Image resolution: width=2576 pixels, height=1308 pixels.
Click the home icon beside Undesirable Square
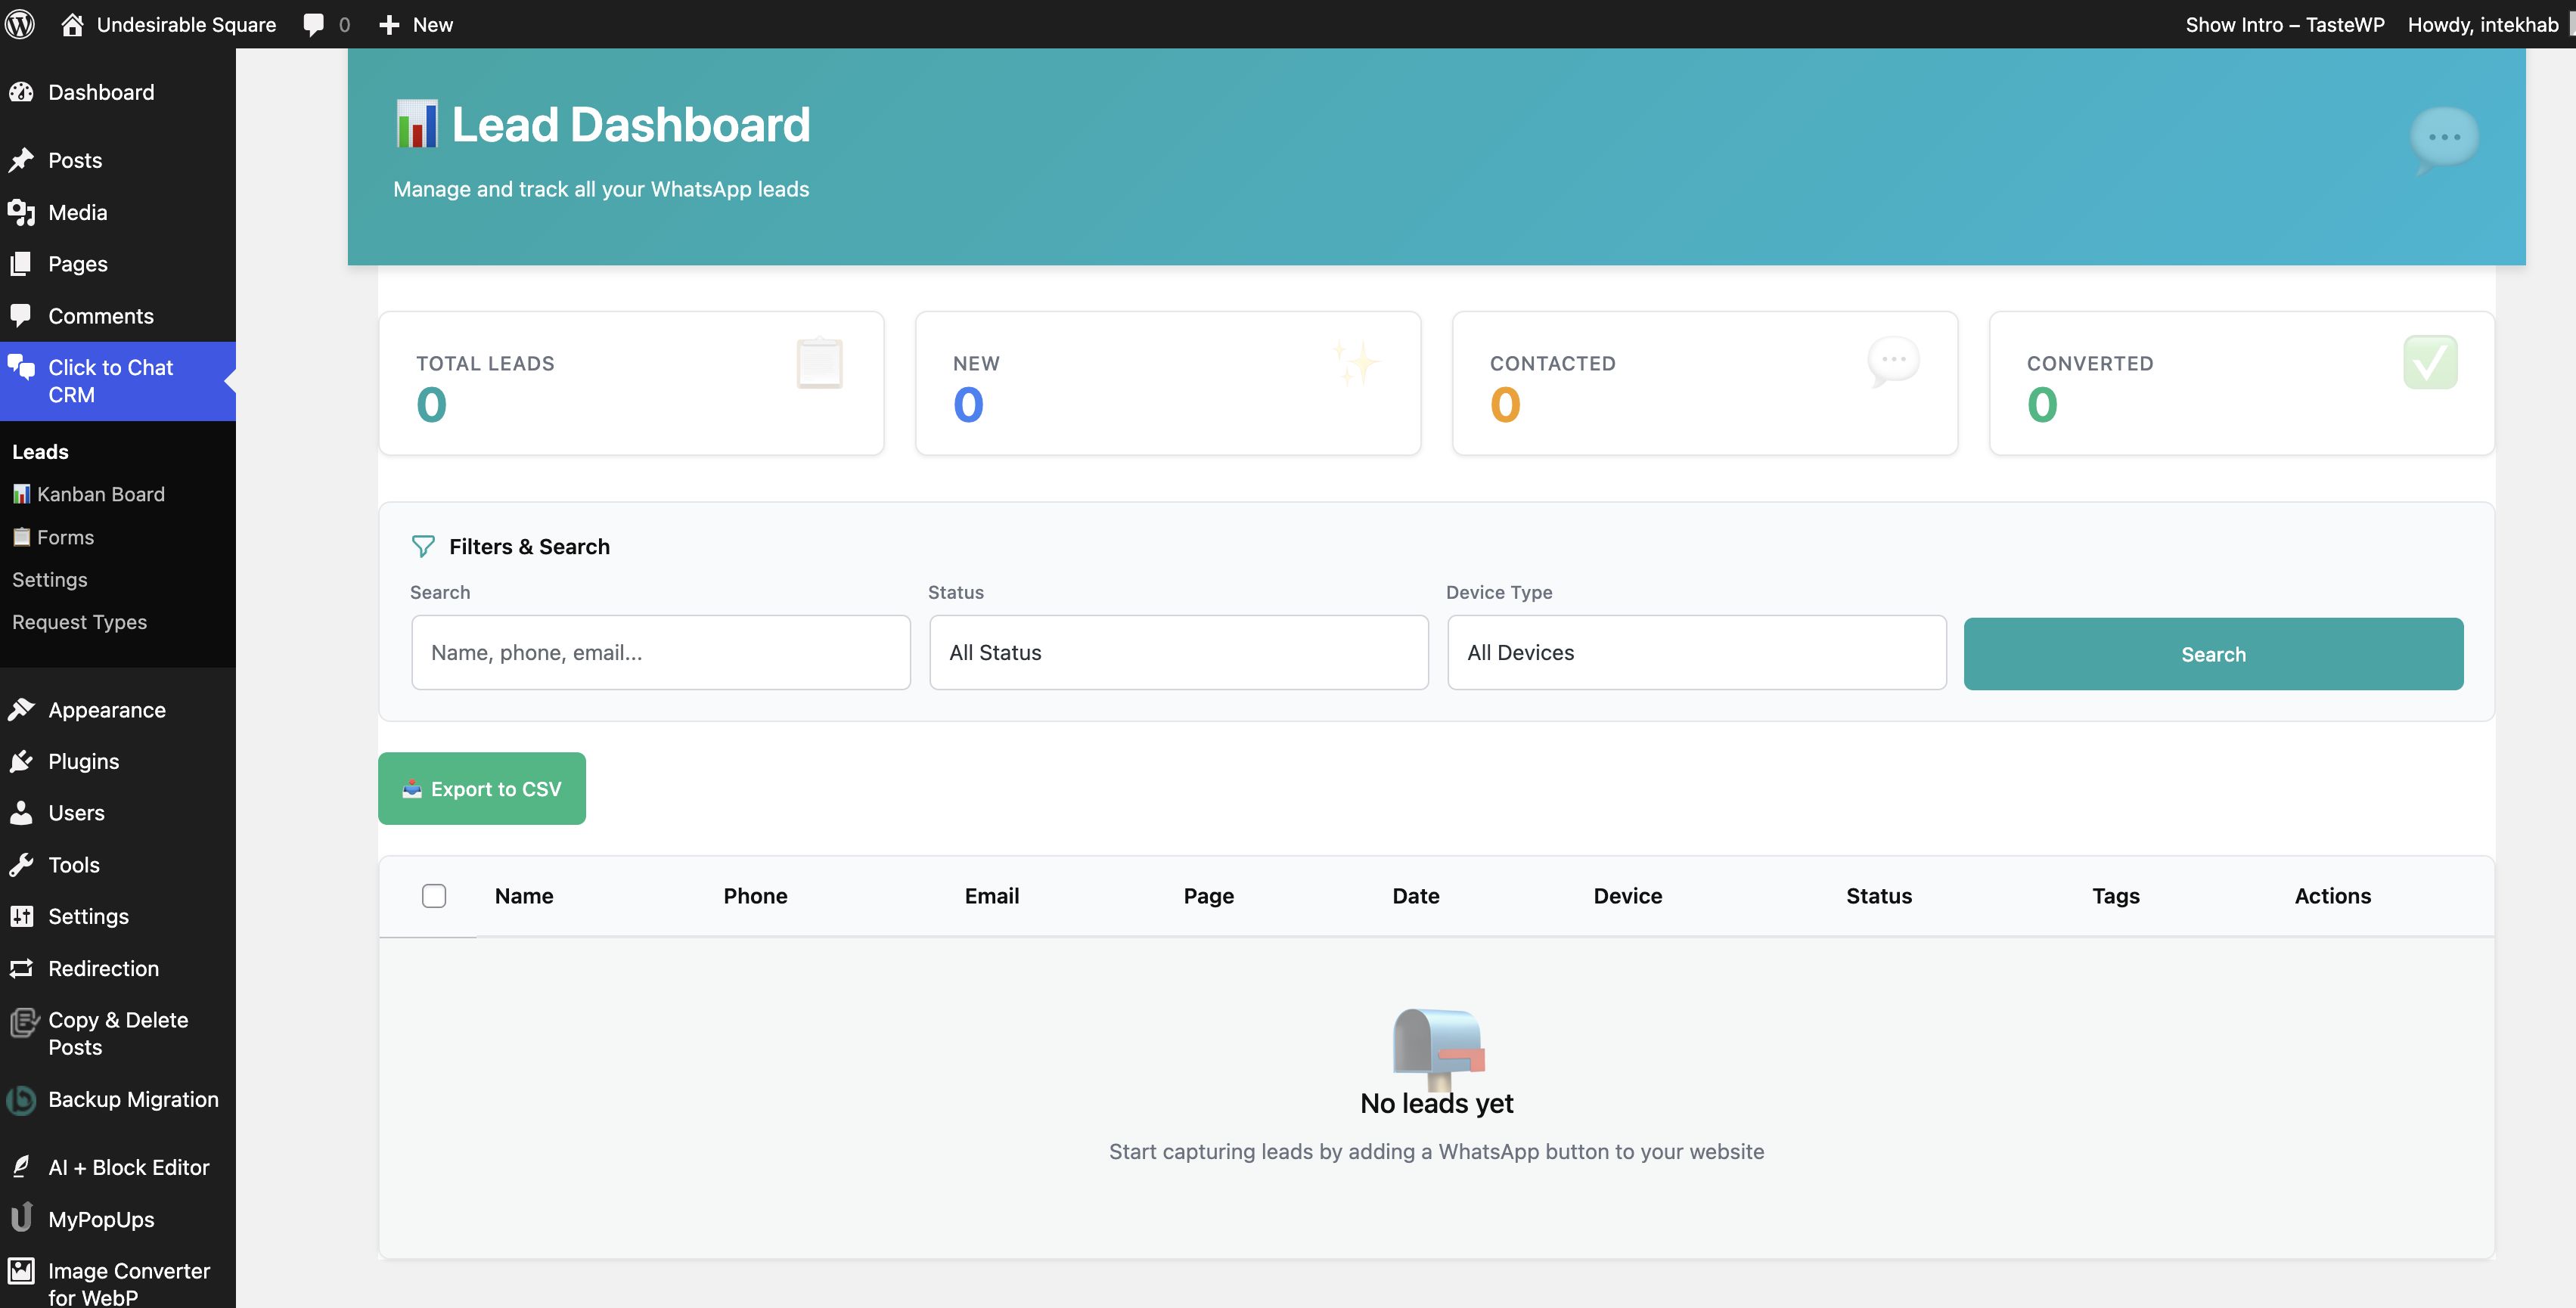pyautogui.click(x=72, y=24)
